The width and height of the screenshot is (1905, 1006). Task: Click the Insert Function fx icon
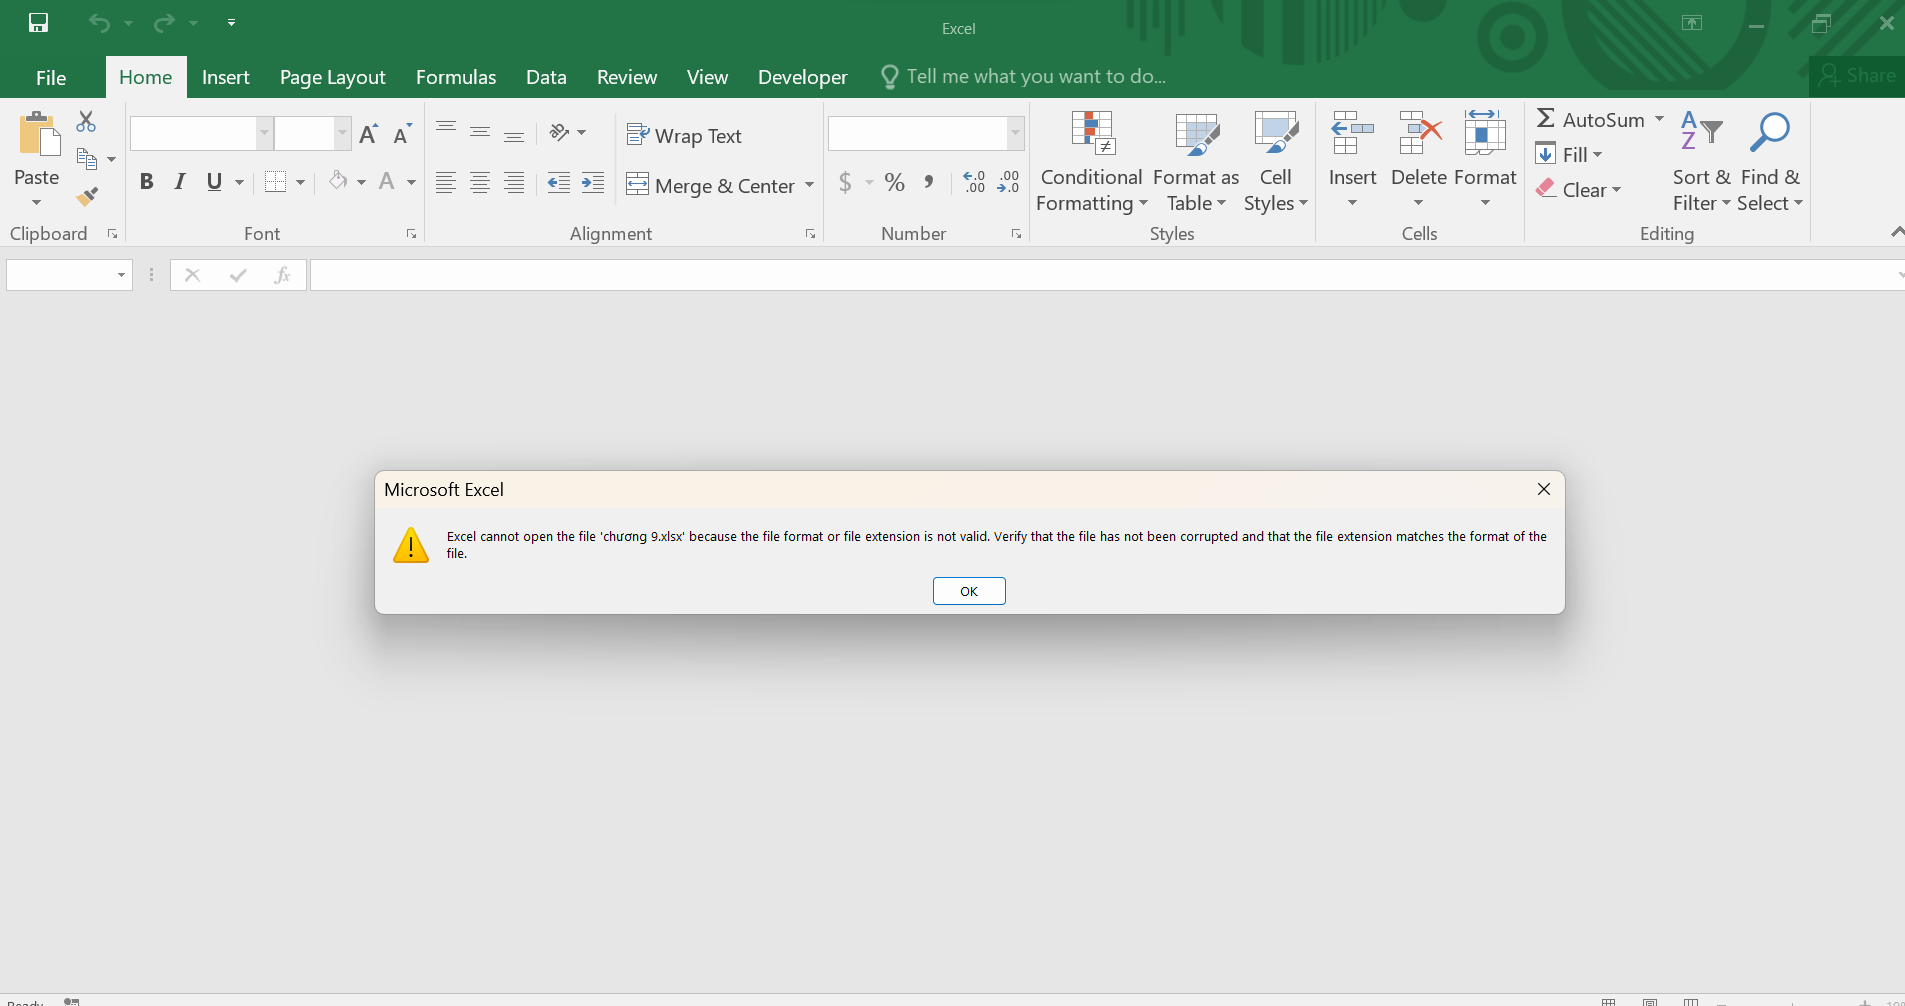(282, 275)
